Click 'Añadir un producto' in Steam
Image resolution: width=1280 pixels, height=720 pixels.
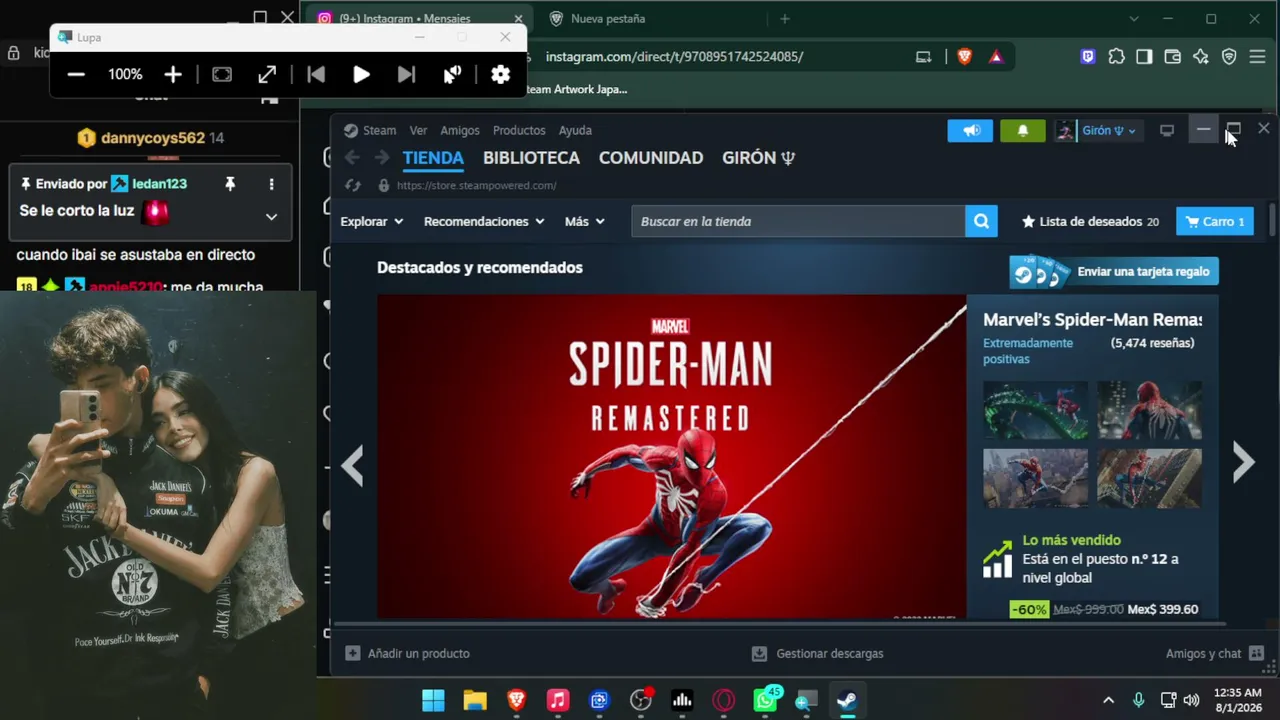click(408, 653)
